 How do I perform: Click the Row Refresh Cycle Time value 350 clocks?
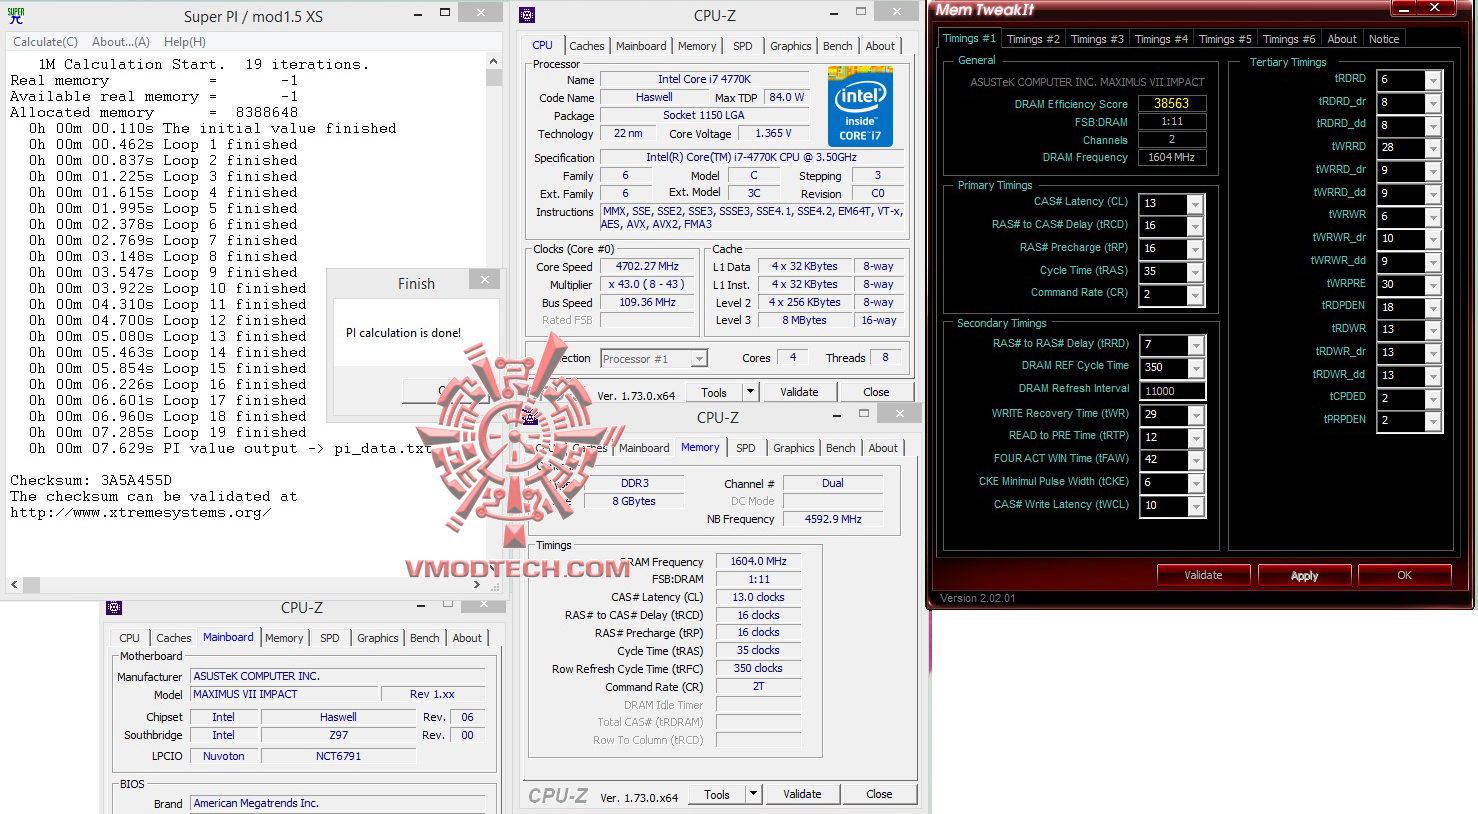click(758, 669)
